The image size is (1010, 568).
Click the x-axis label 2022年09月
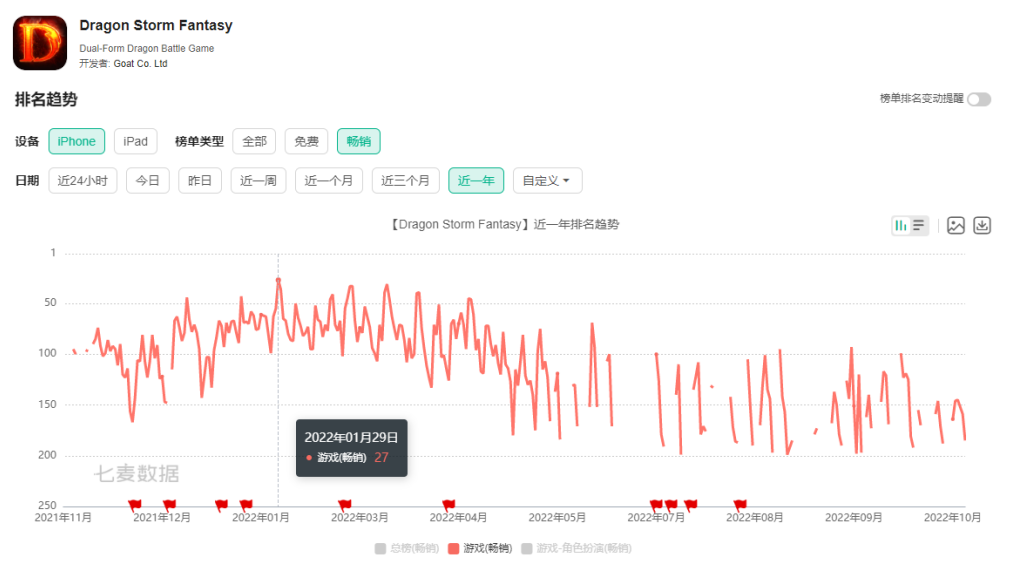(x=853, y=518)
